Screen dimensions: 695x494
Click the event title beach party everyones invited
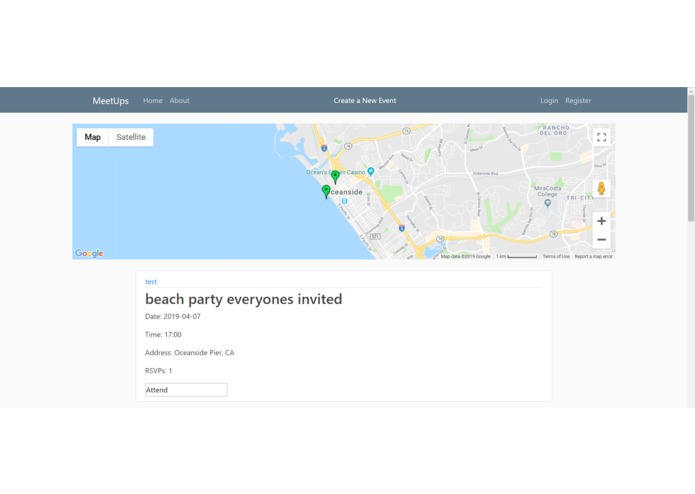pos(243,299)
